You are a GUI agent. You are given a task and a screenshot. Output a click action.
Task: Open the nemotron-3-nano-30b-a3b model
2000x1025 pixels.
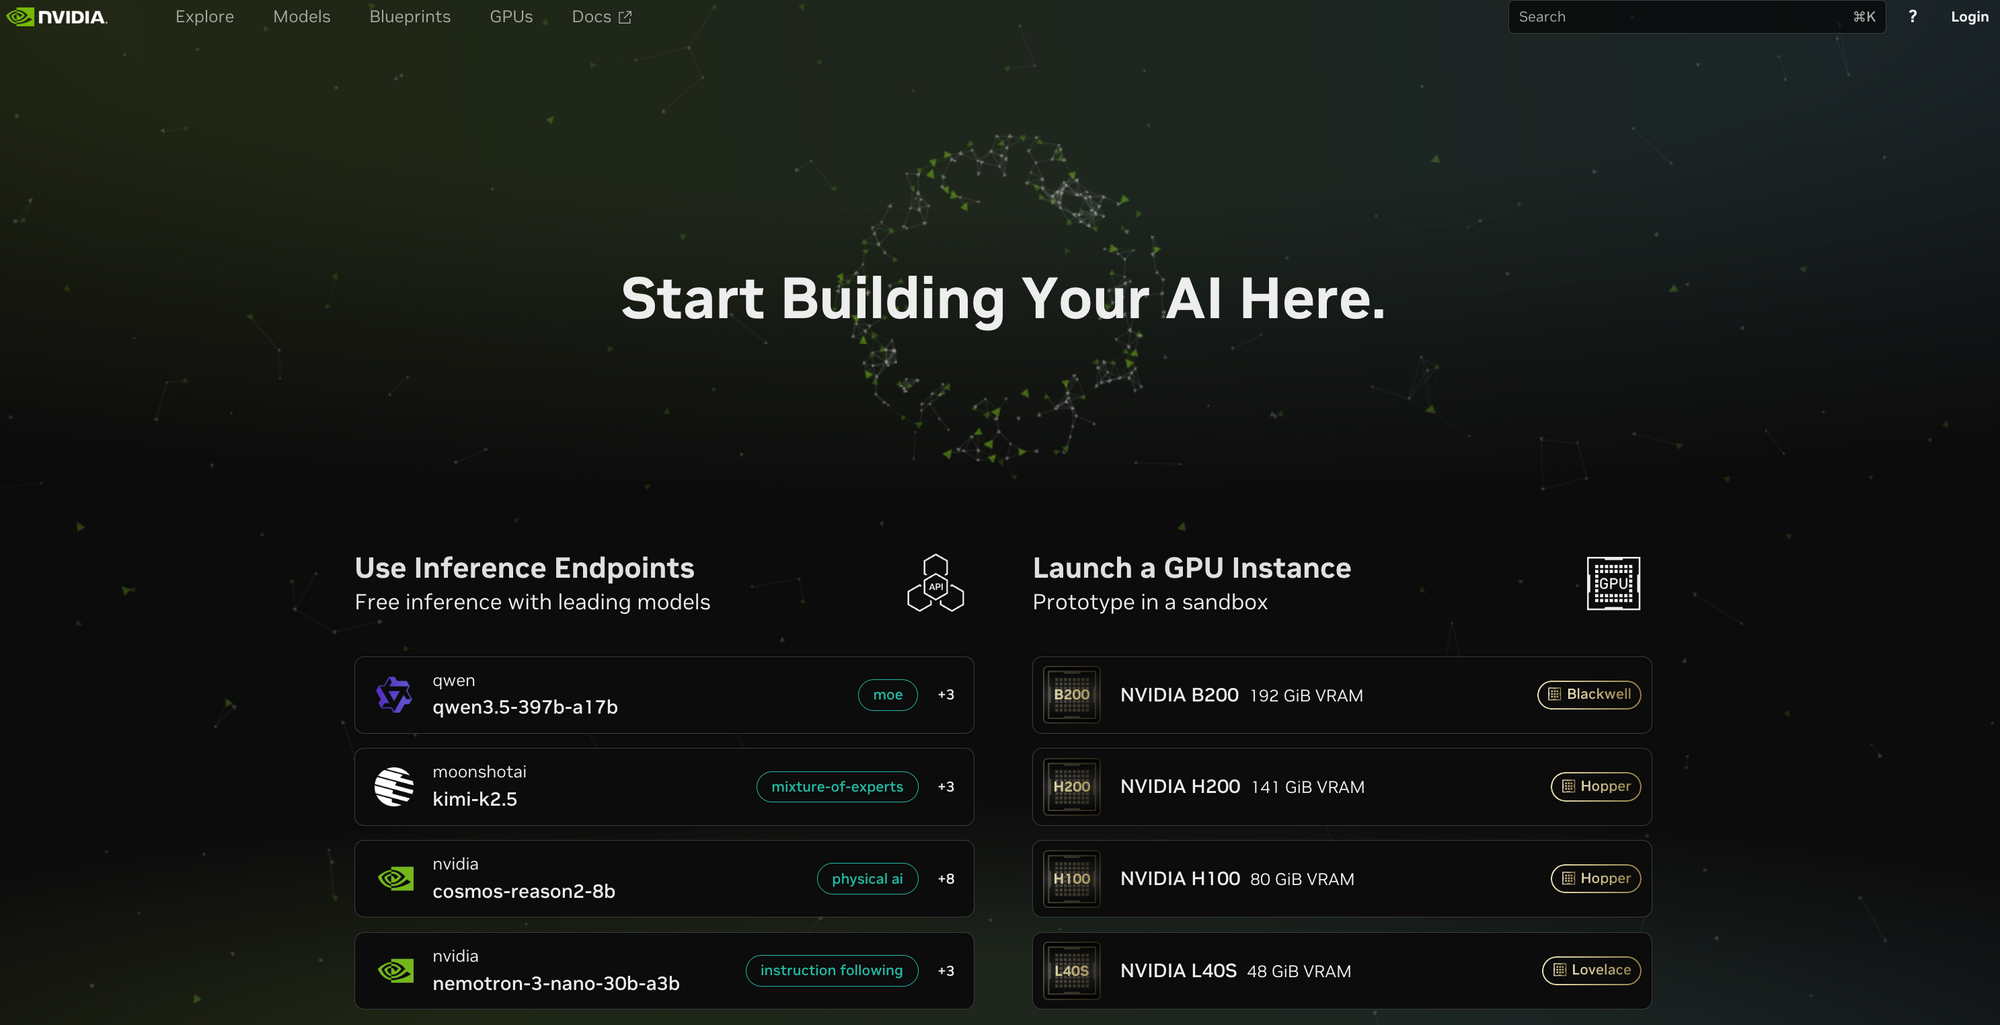[x=664, y=971]
